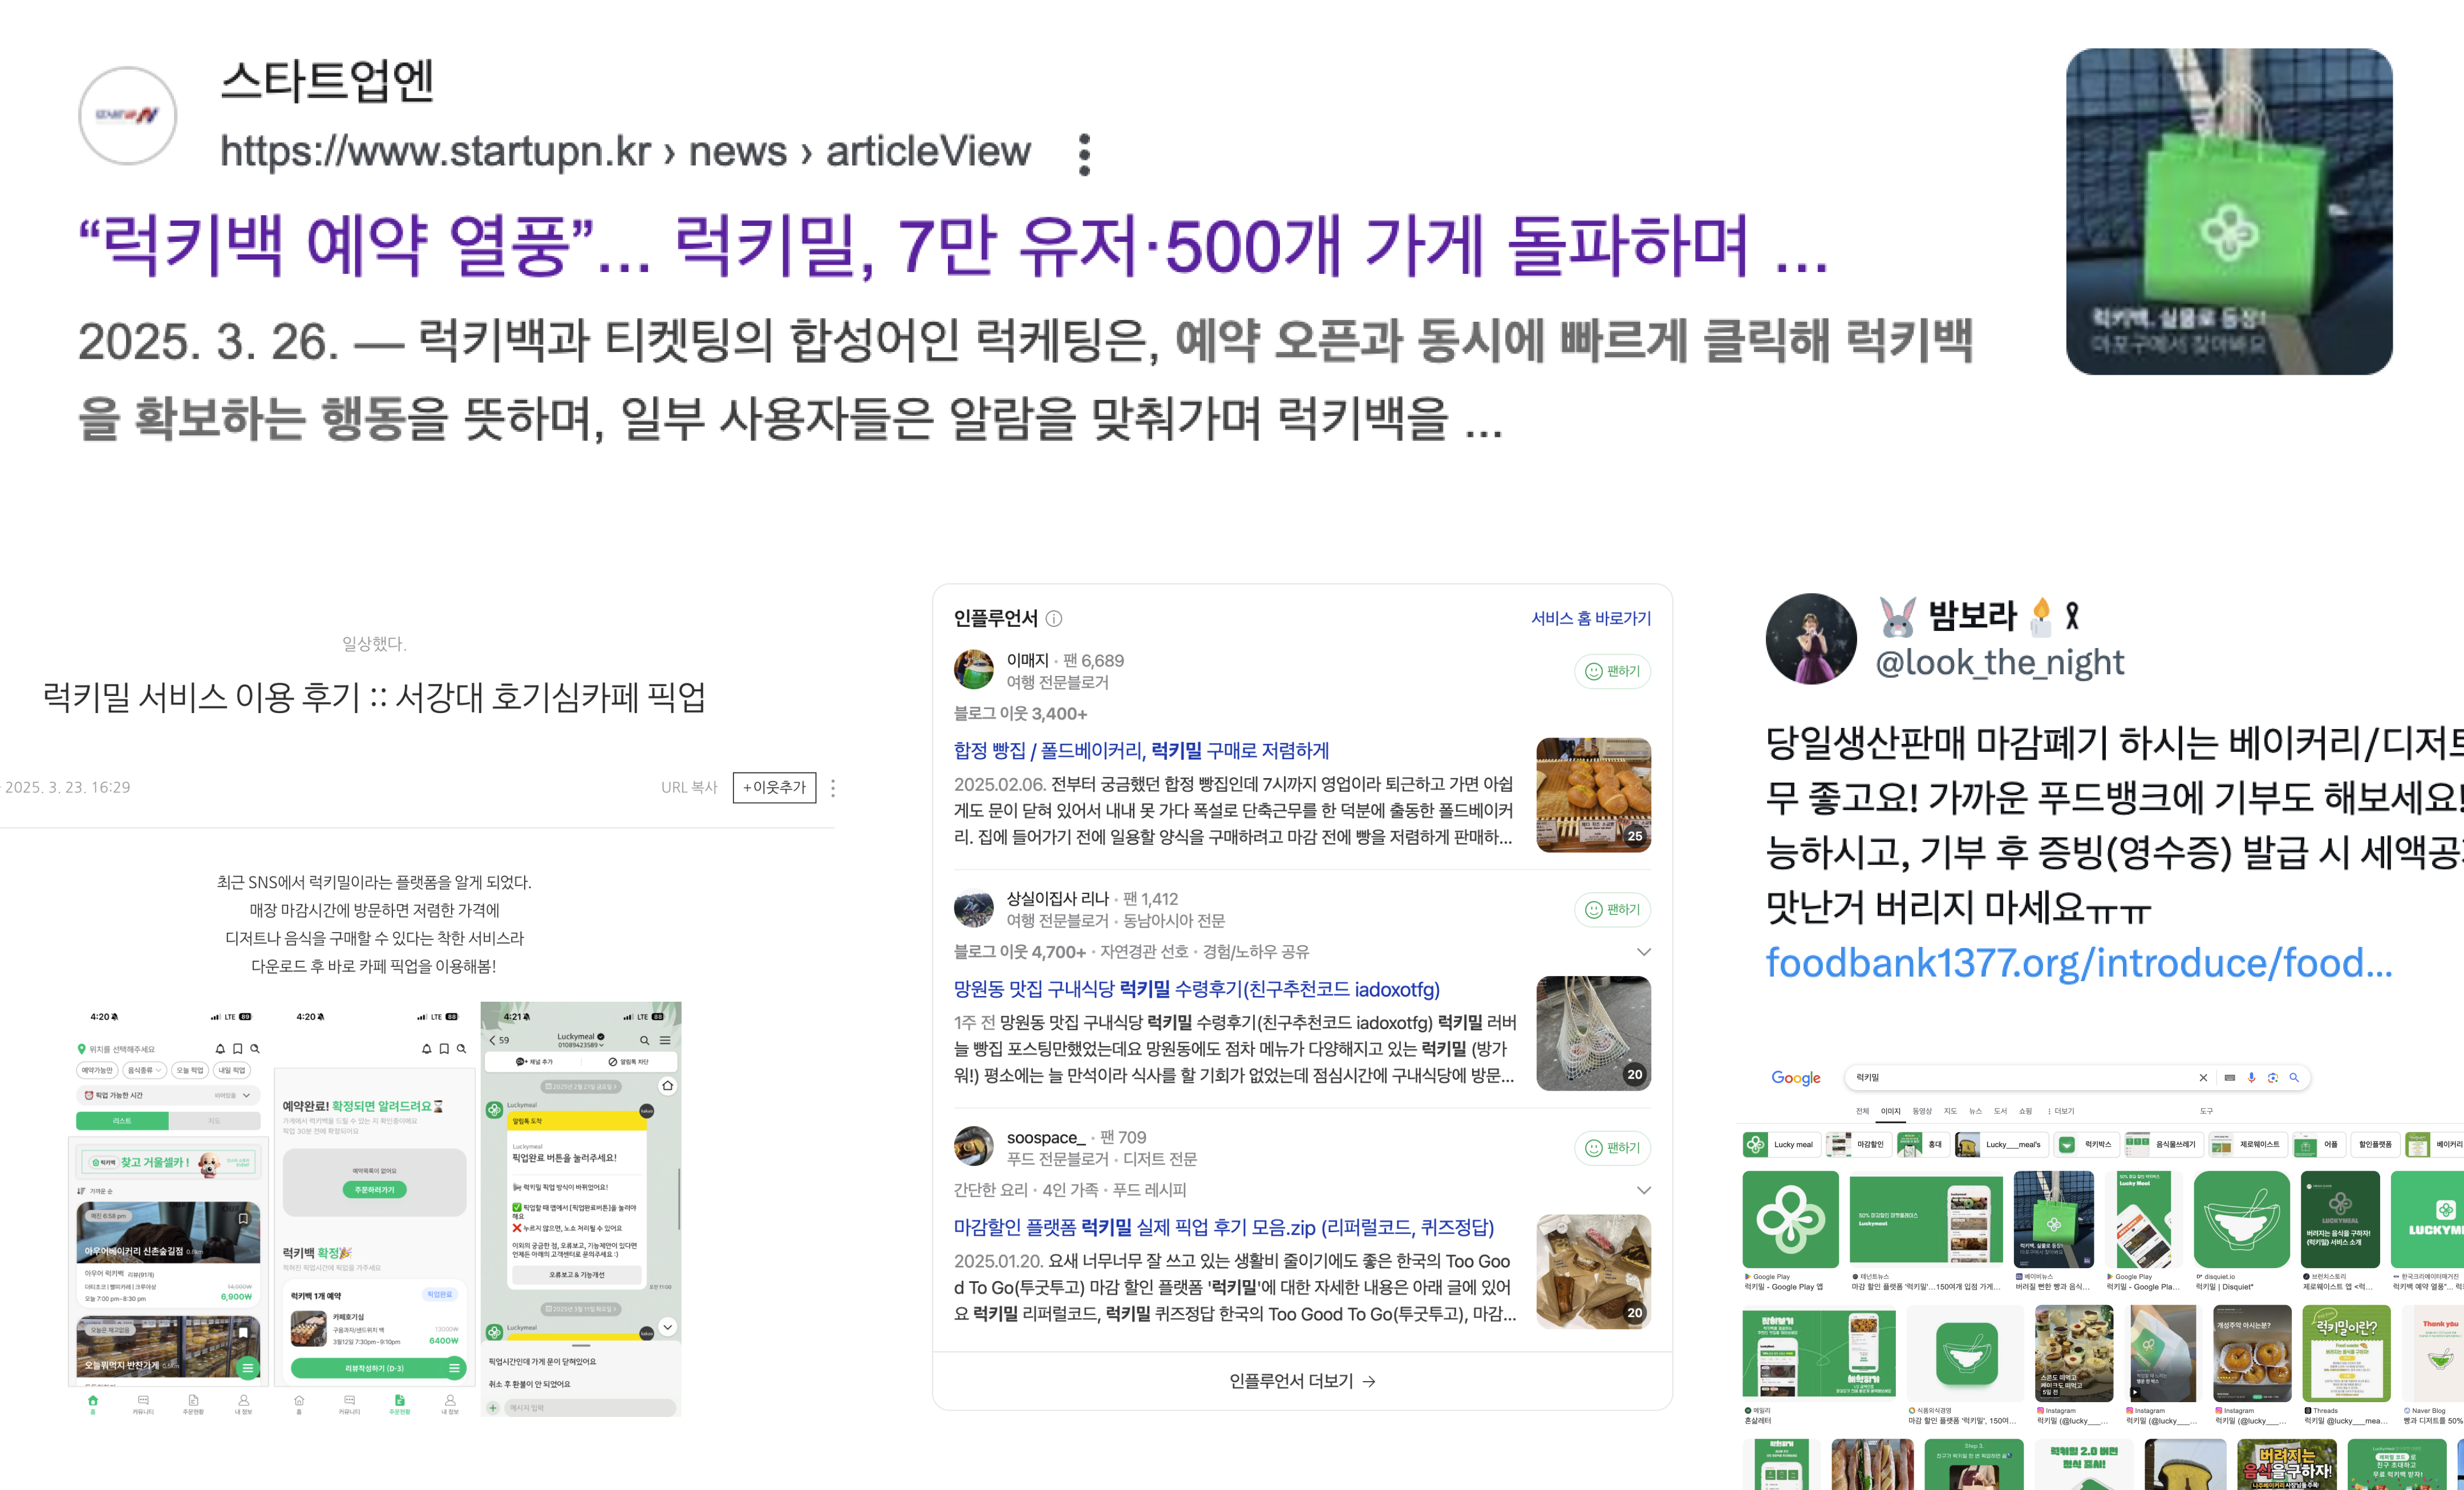Screen dimensions: 2464x1490
Task: Open the on-screen keyboard icon in Google search
Action: [x=2229, y=1077]
